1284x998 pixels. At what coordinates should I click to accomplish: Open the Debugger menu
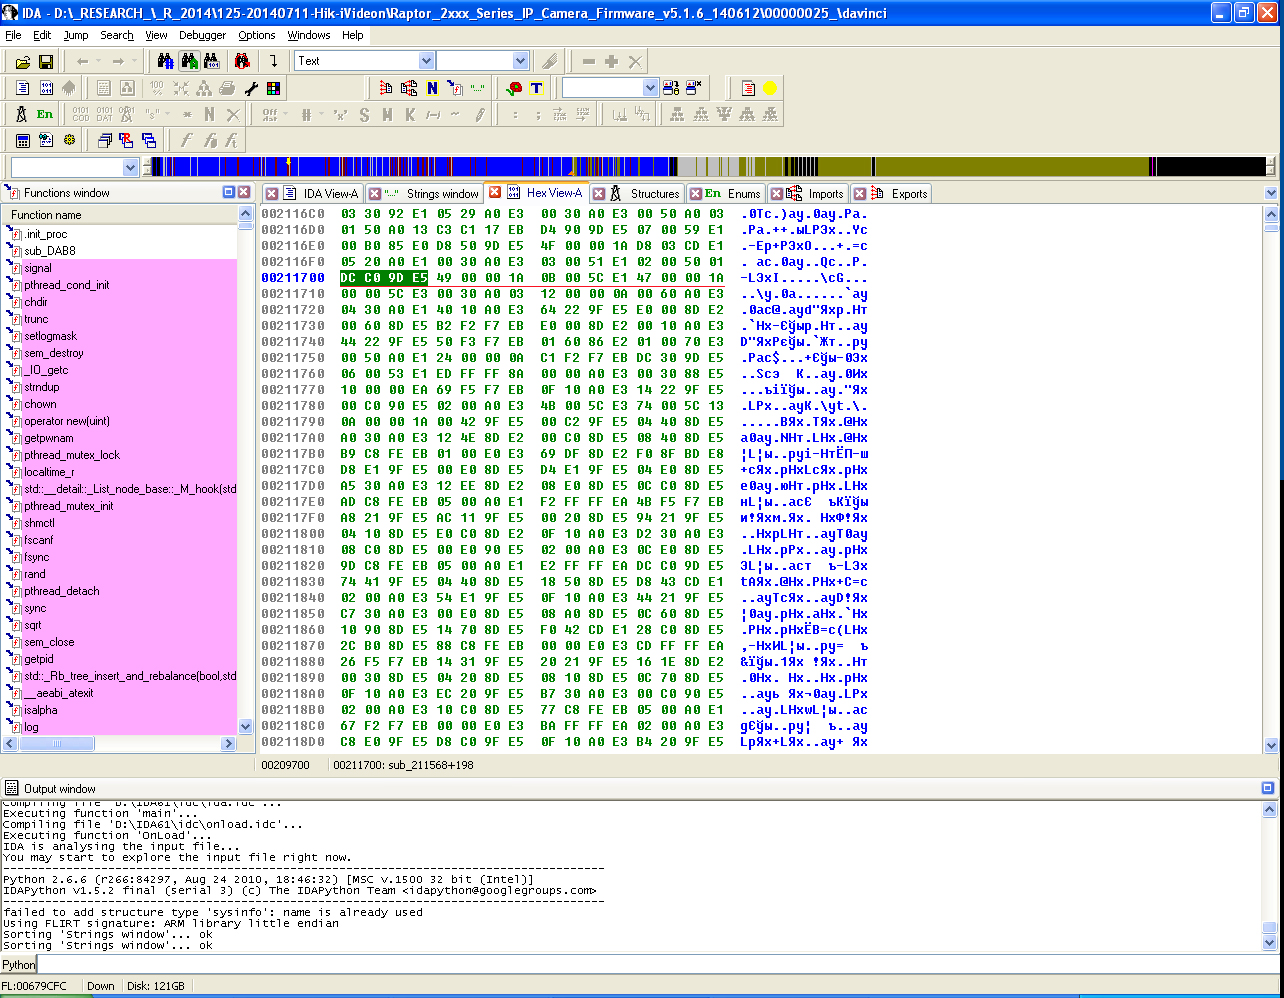click(202, 35)
